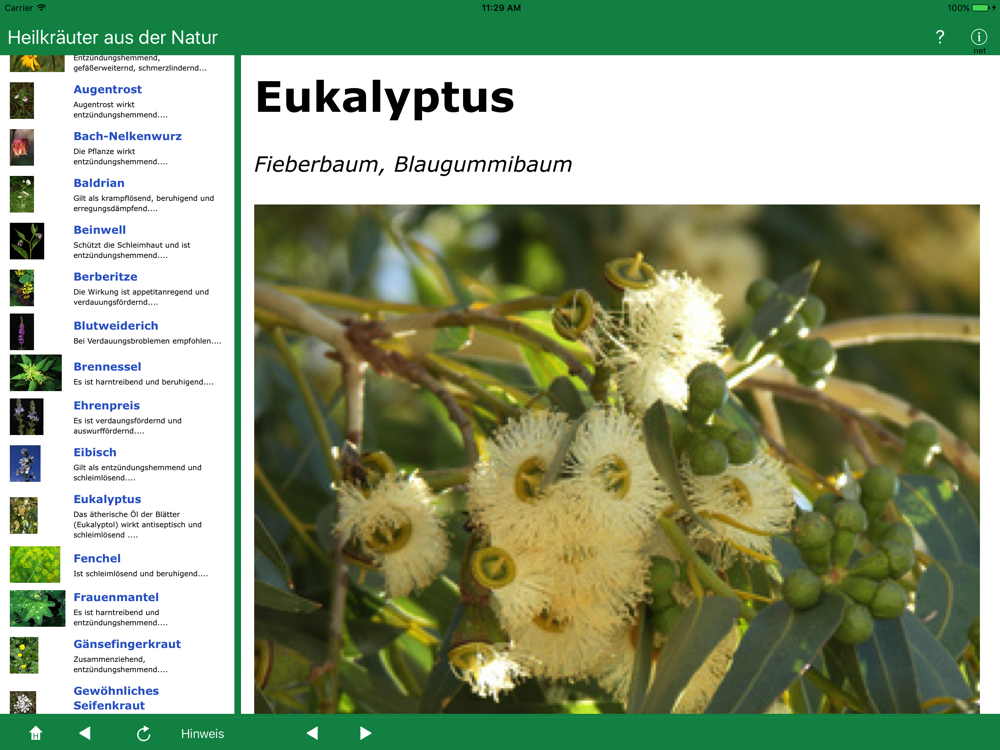Tap the Frauenmantel leaf thumbnail
Screen dimensions: 1000x750
click(x=37, y=608)
